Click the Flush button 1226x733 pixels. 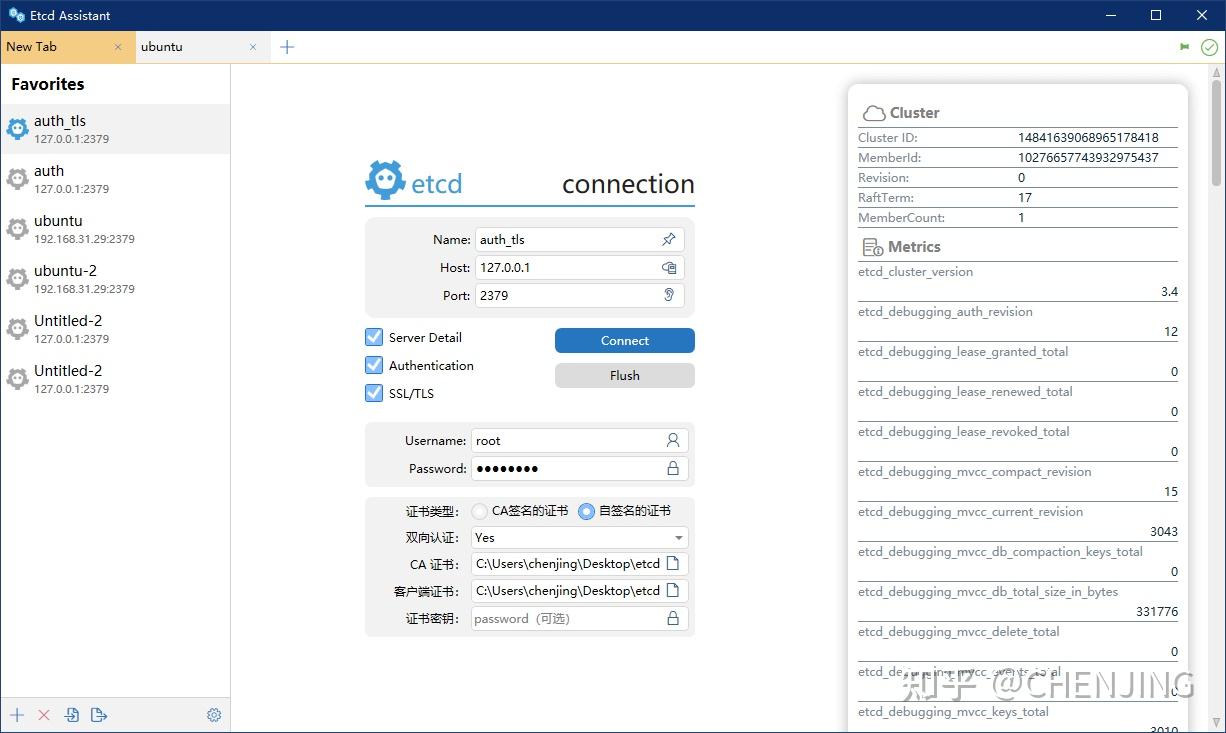624,375
